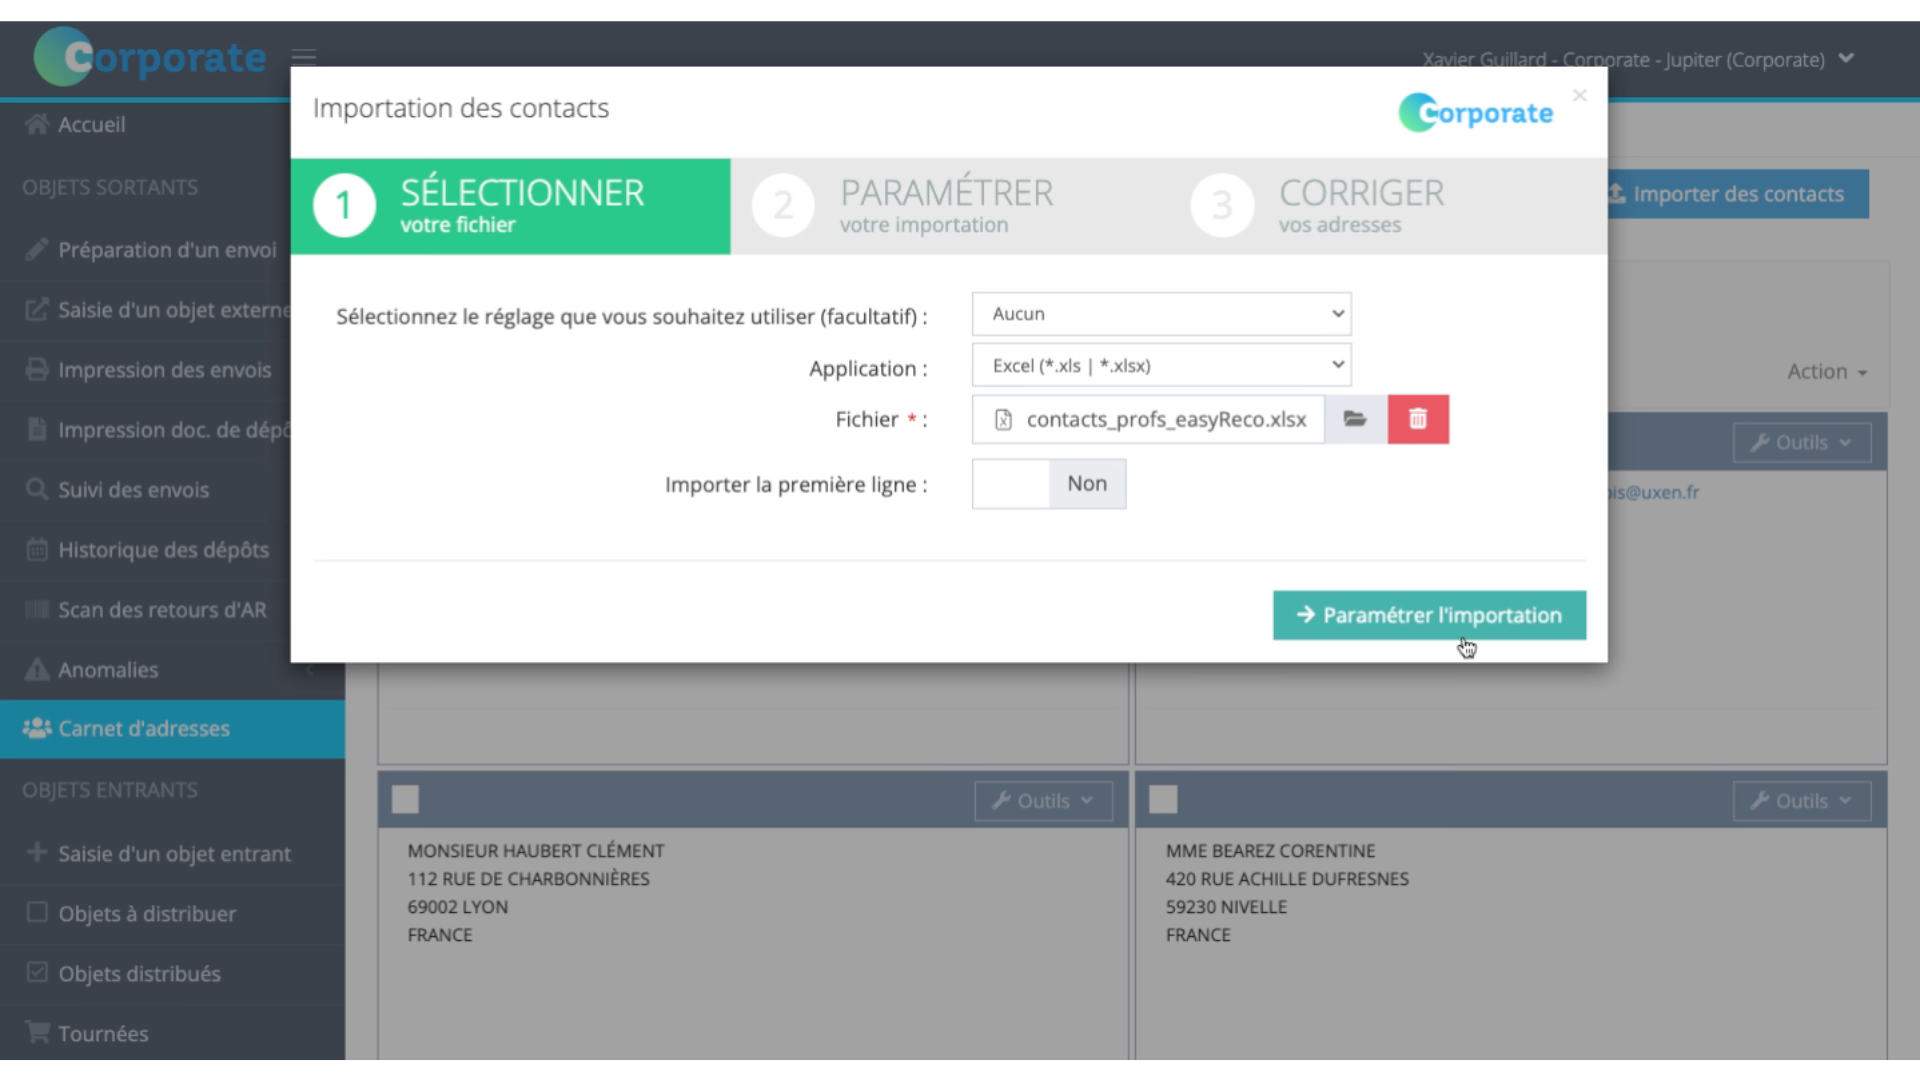Select the Corriger vos adresses step tab
This screenshot has width=1920, height=1080.
tap(1389, 206)
